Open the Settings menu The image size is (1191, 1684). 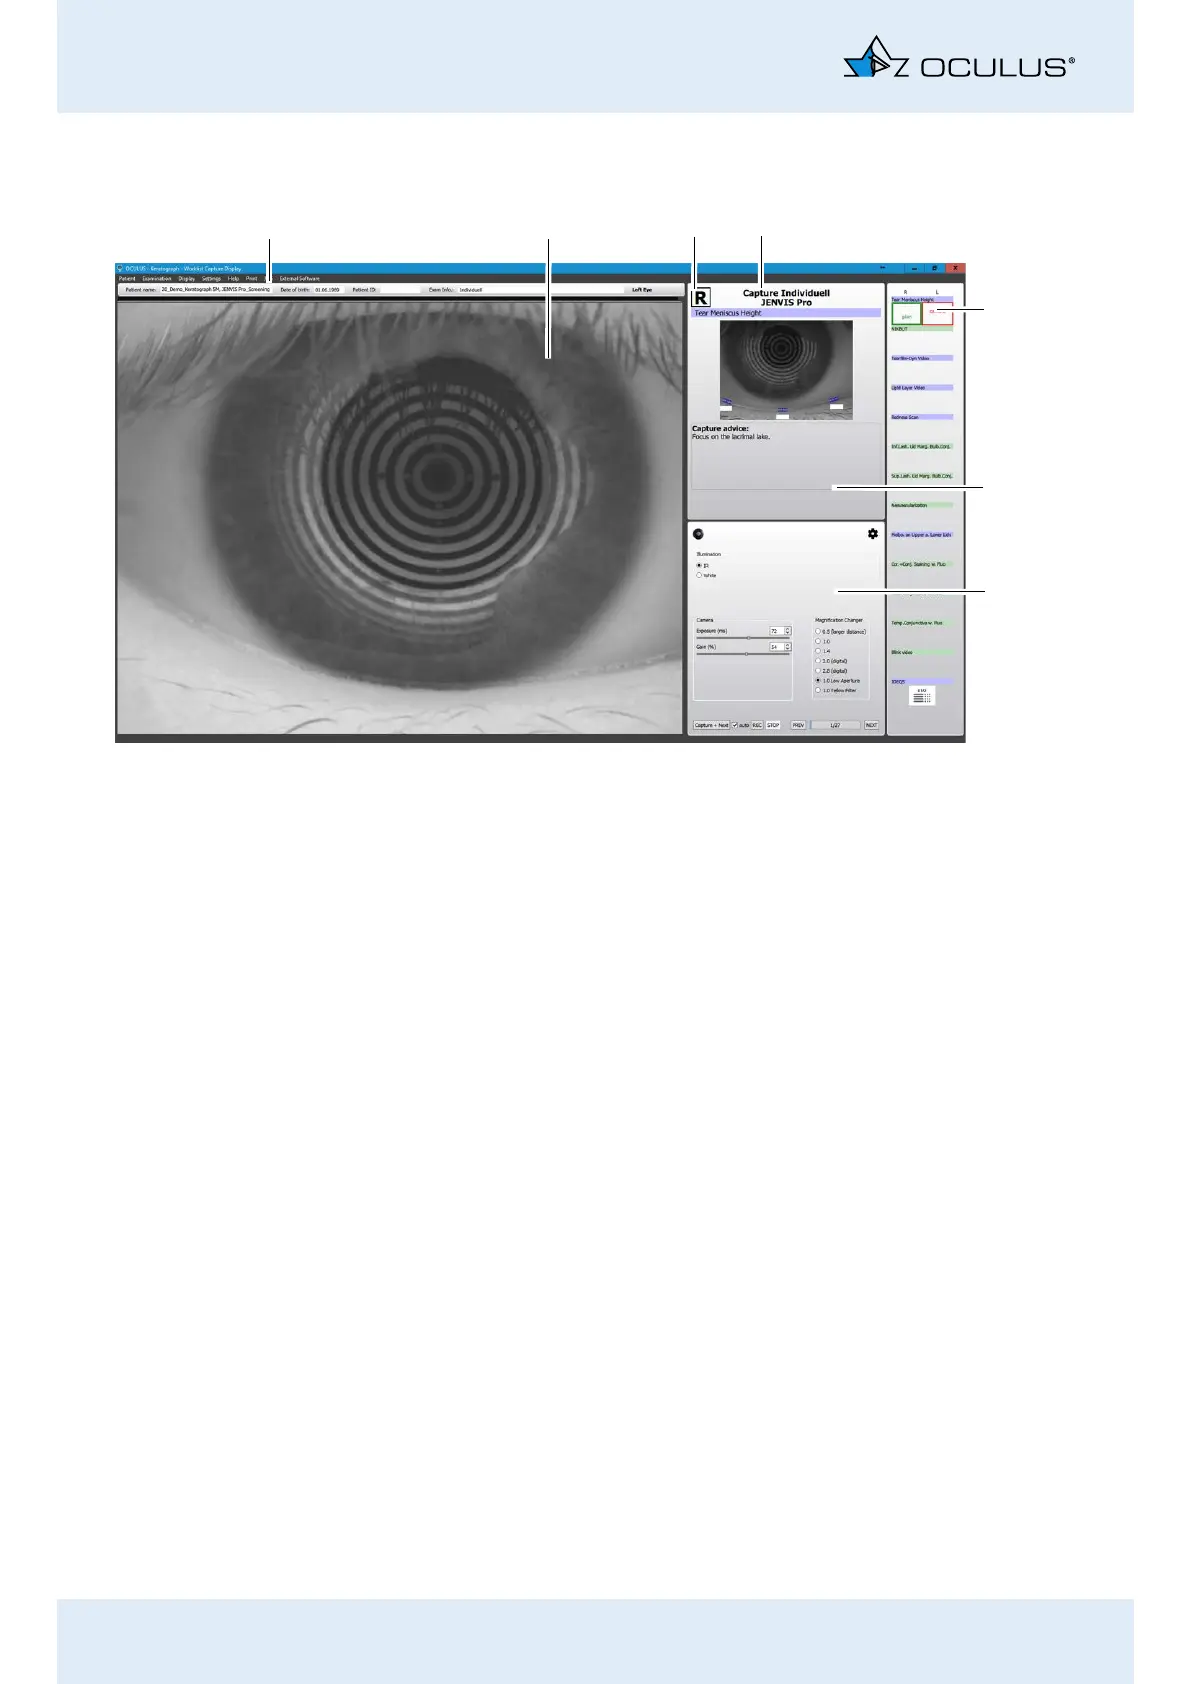point(211,279)
